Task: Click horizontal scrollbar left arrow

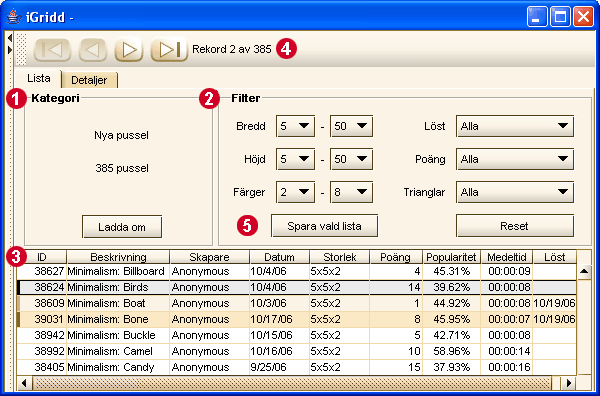Action: tap(25, 383)
